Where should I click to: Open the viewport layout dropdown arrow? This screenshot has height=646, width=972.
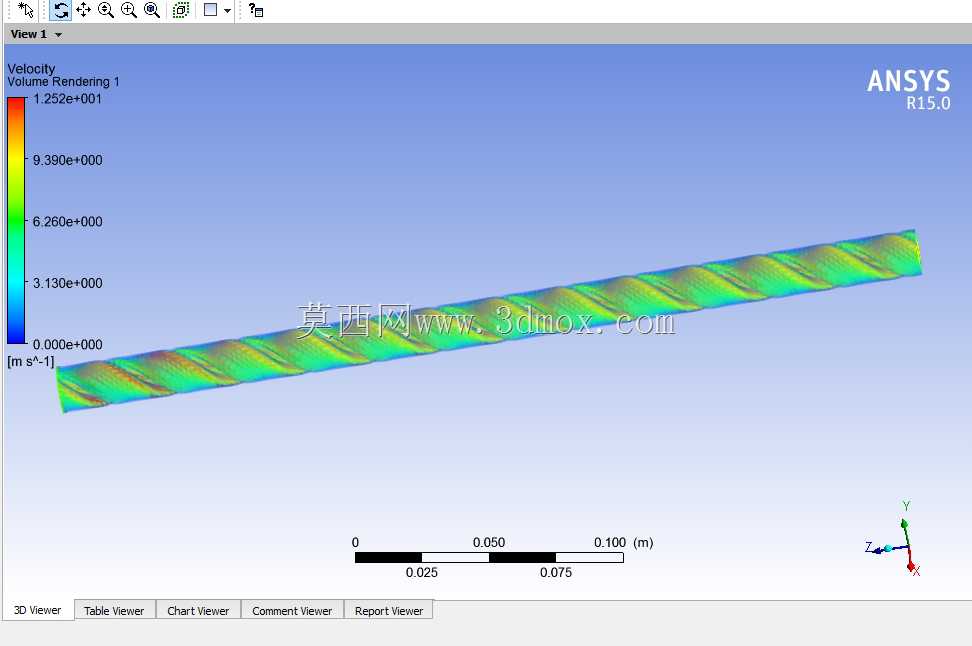[x=228, y=11]
